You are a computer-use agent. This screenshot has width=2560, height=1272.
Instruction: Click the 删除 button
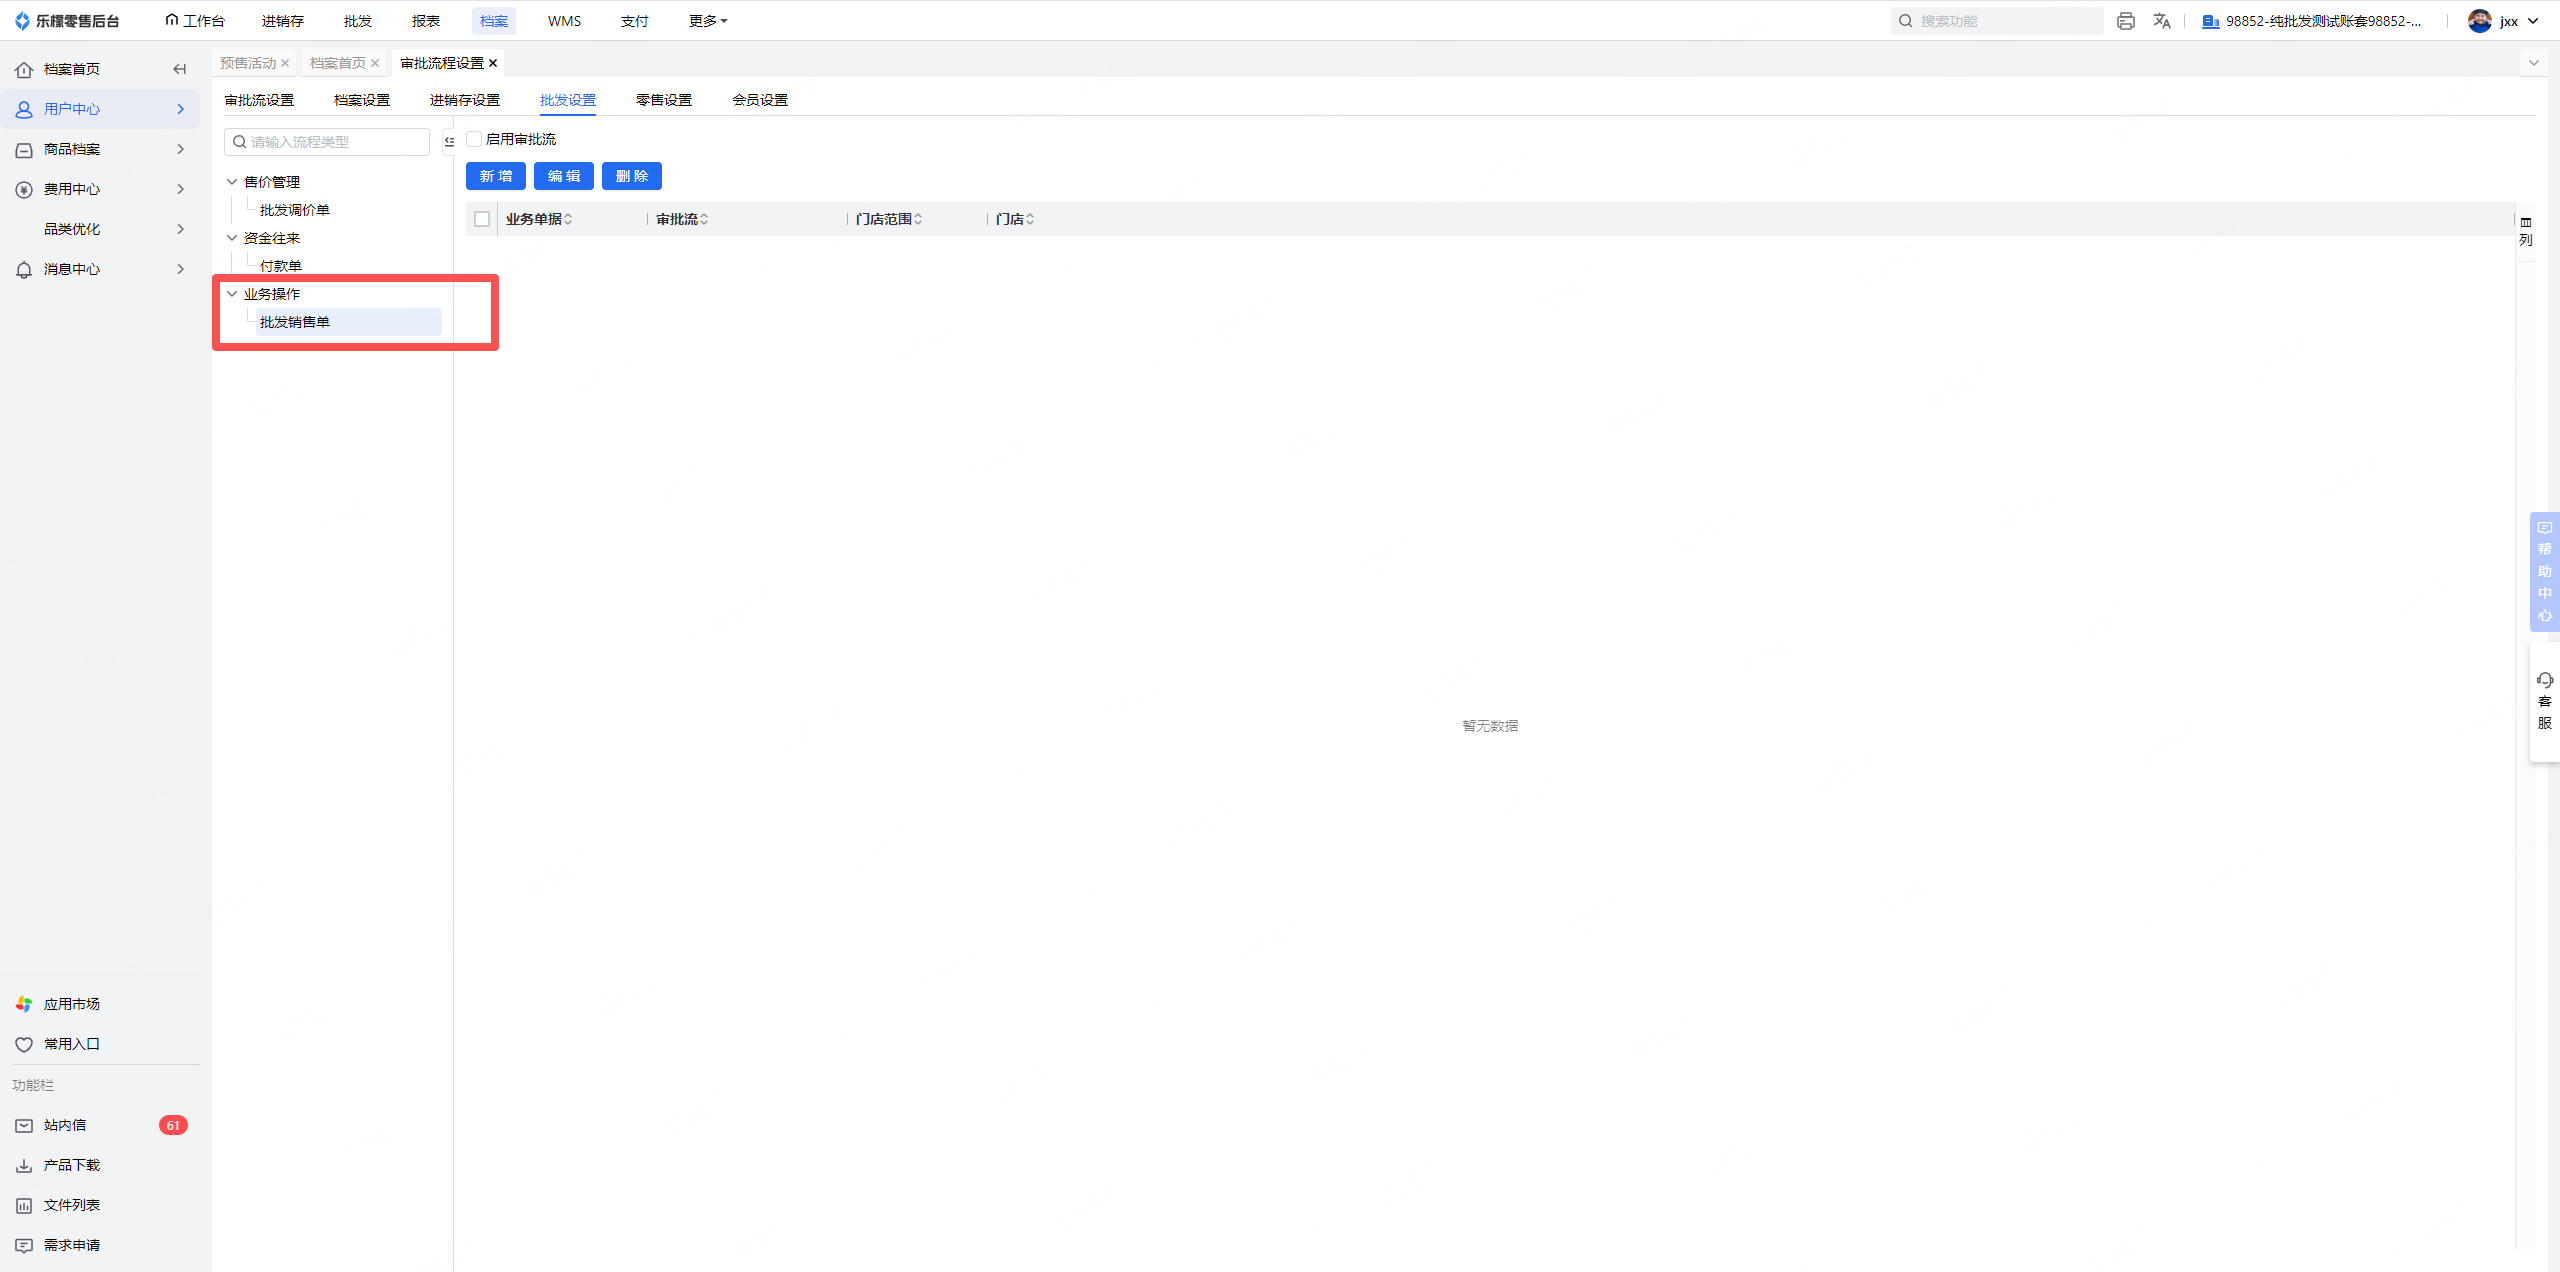pos(632,176)
